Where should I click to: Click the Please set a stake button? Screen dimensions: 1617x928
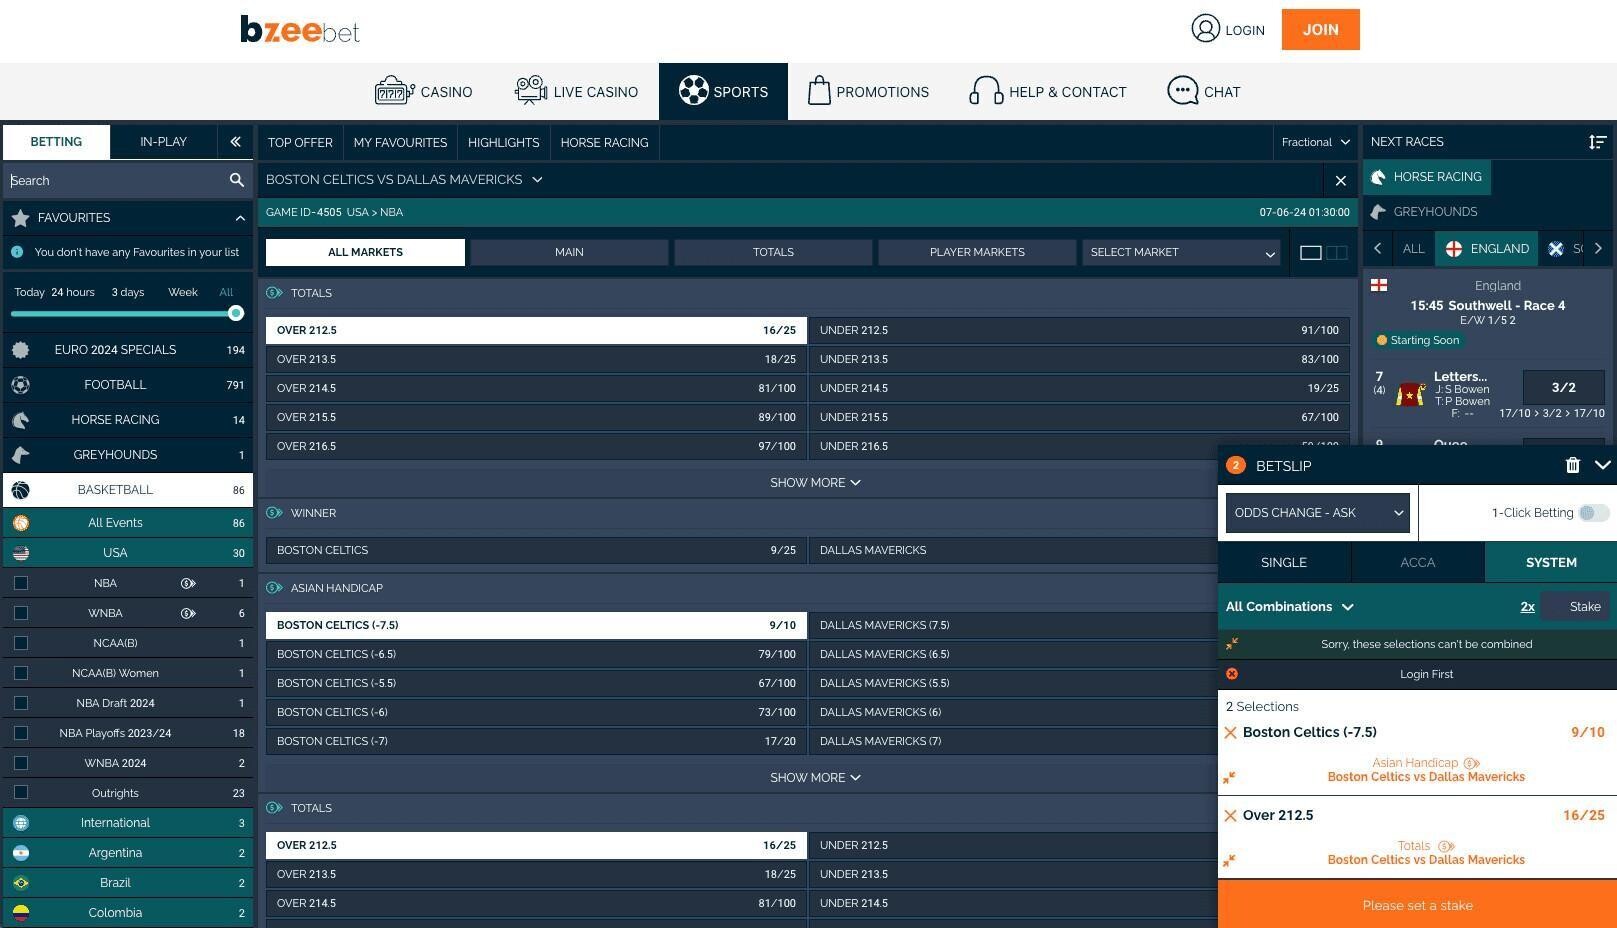coord(1417,905)
